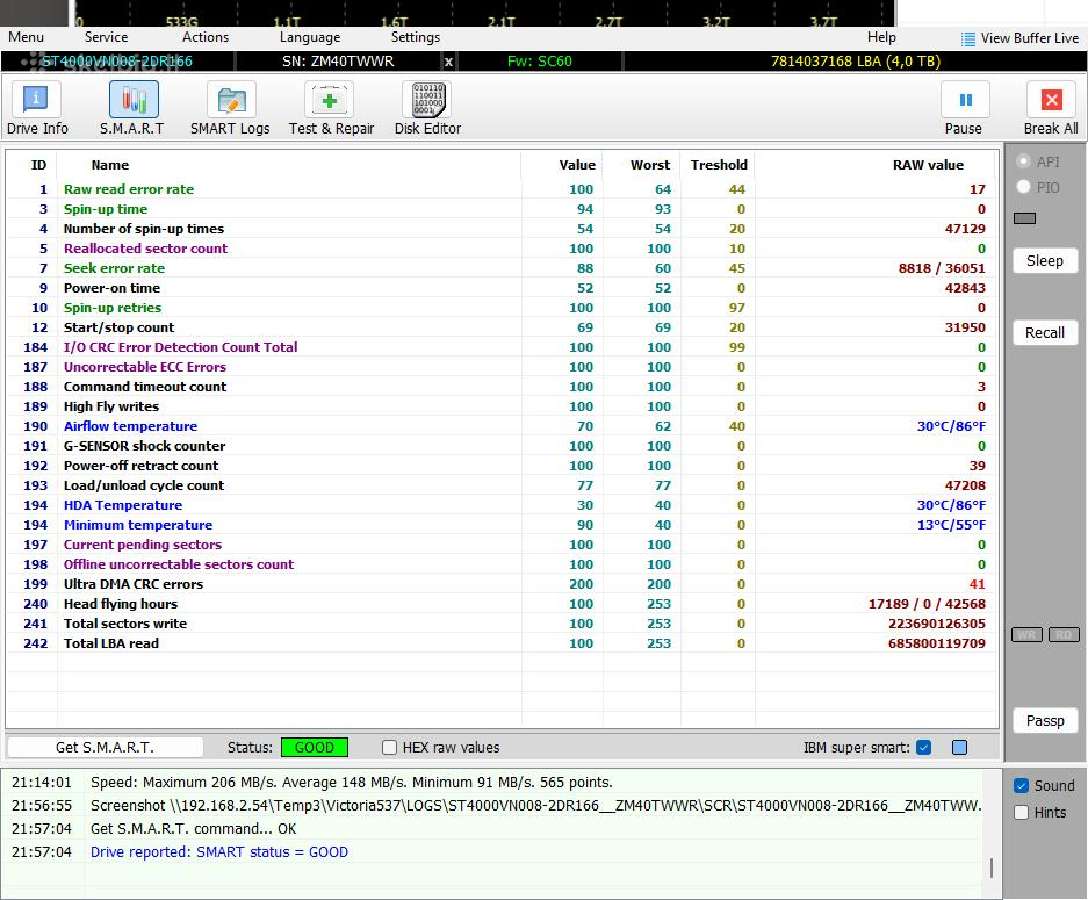1088x900 pixels.
Task: Click the Recall button
Action: 1045,333
